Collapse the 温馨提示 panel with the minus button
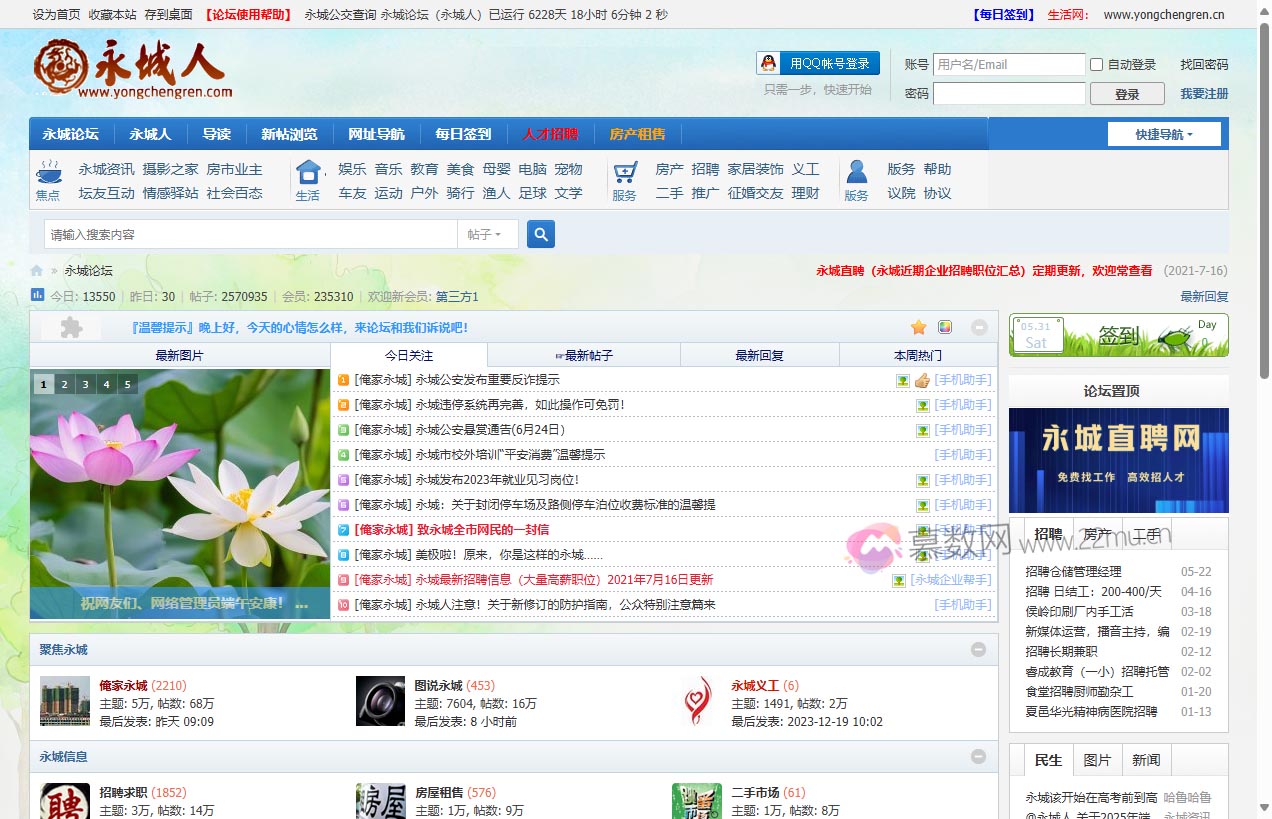The width and height of the screenshot is (1272, 819). 979,327
